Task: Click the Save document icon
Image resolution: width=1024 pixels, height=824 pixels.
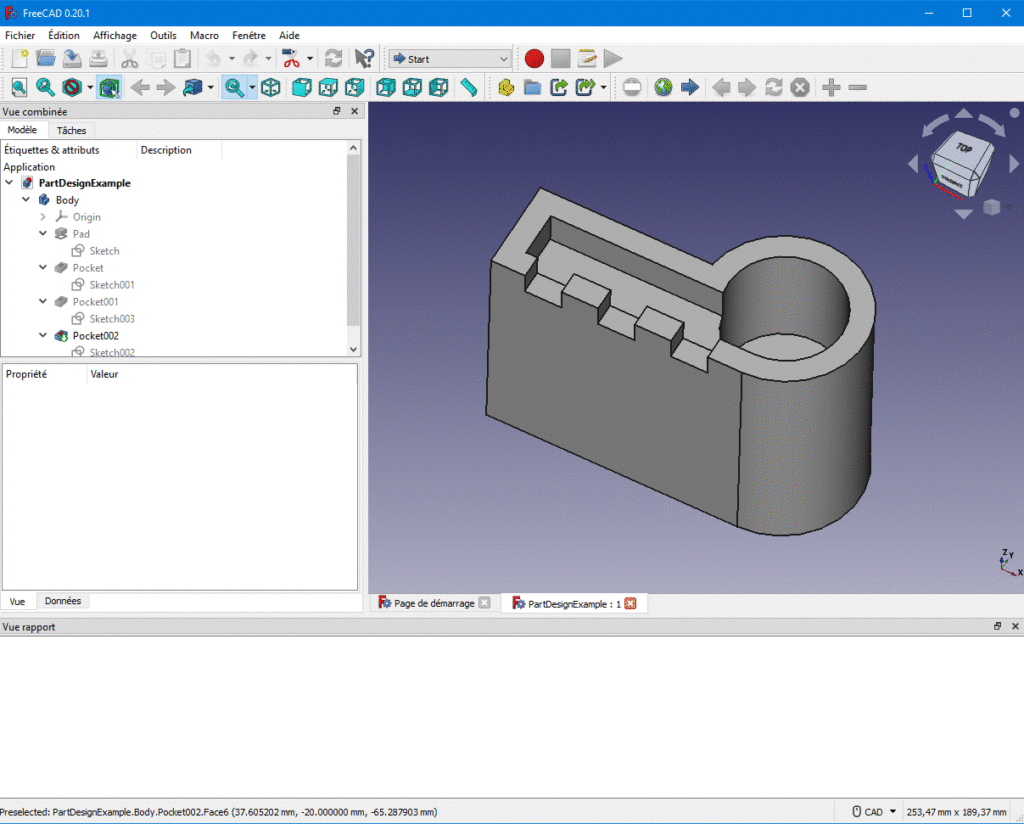Action: (x=72, y=59)
